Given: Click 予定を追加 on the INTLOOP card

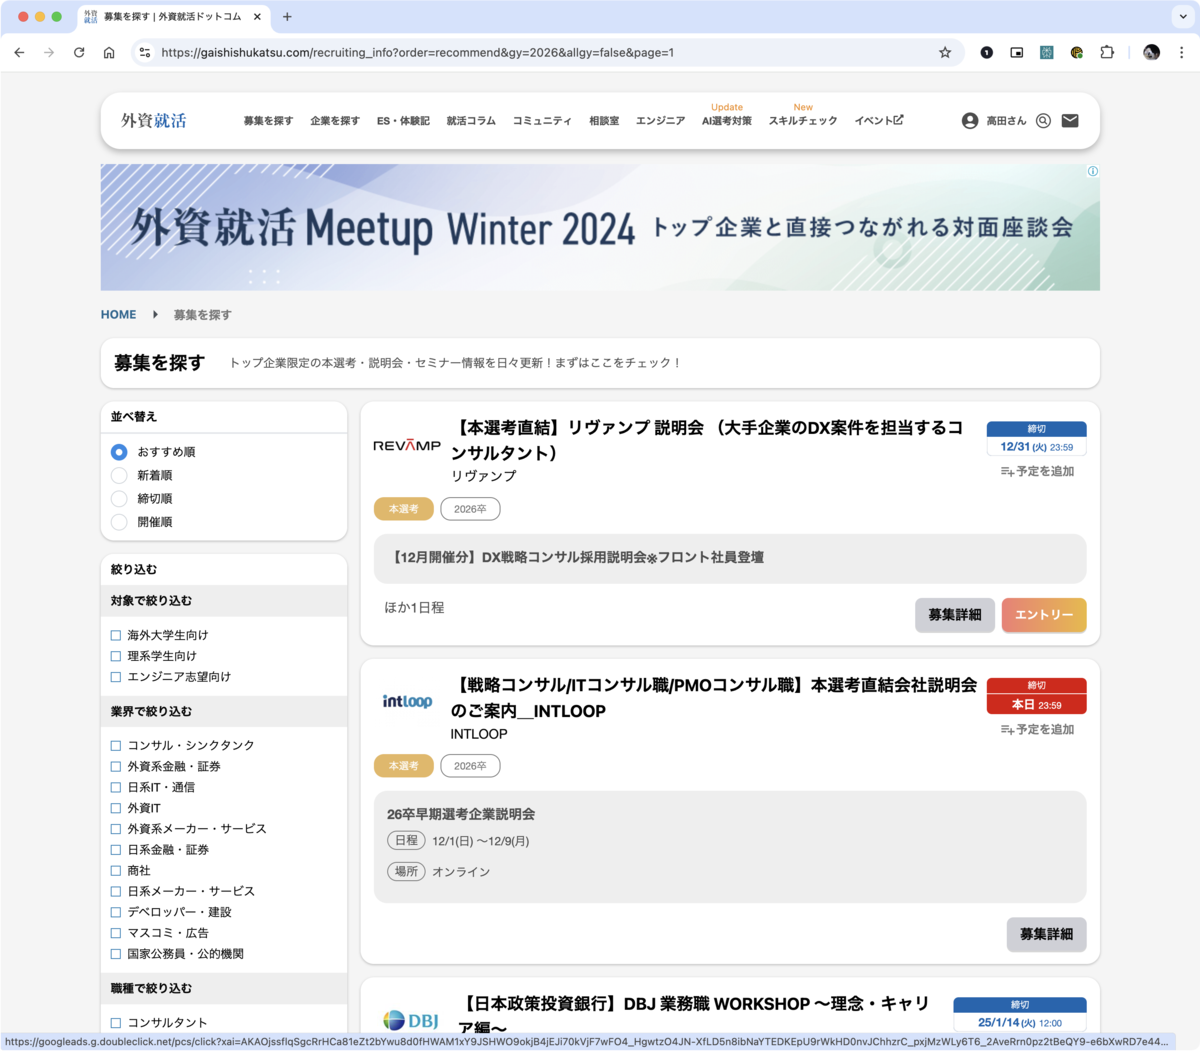Looking at the screenshot, I should 1037,729.
